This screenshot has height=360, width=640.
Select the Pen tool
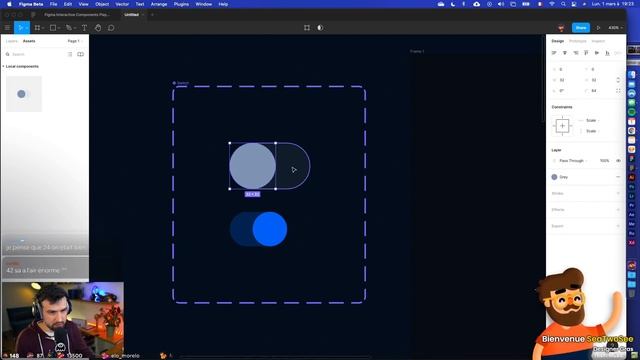(69, 28)
